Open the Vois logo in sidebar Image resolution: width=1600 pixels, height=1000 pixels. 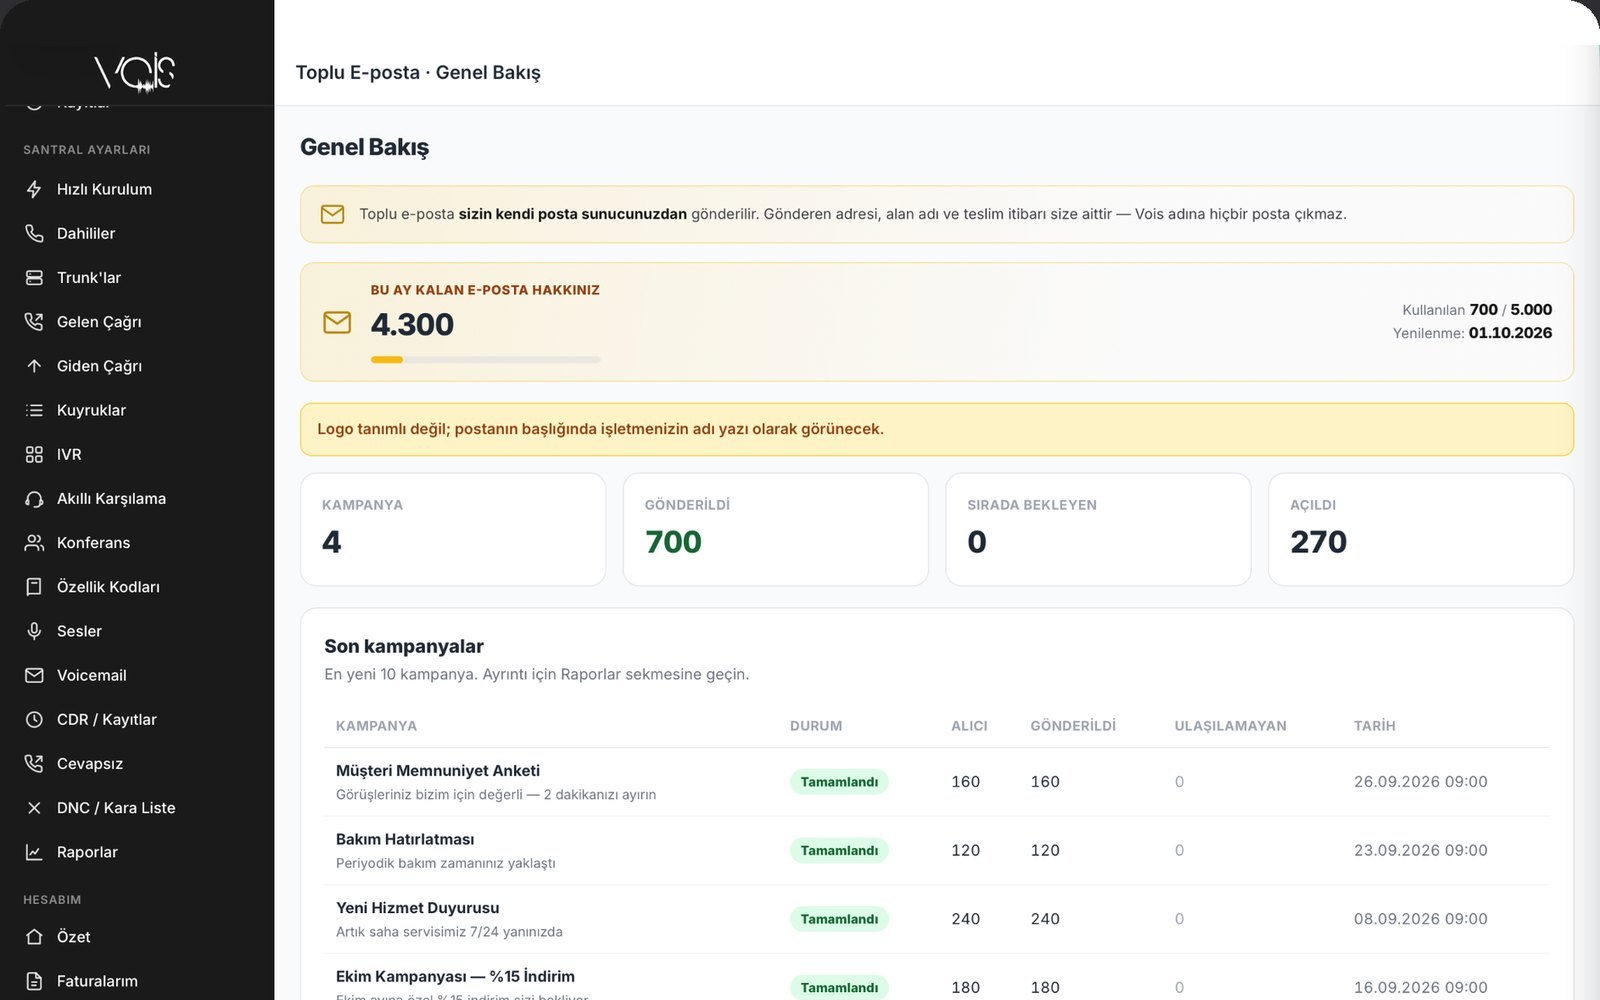click(x=135, y=72)
